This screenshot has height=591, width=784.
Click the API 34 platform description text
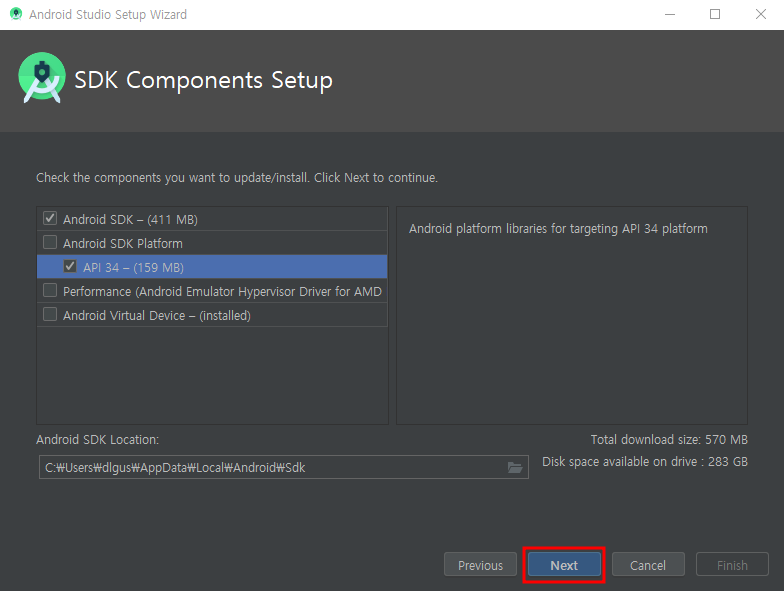pos(558,229)
